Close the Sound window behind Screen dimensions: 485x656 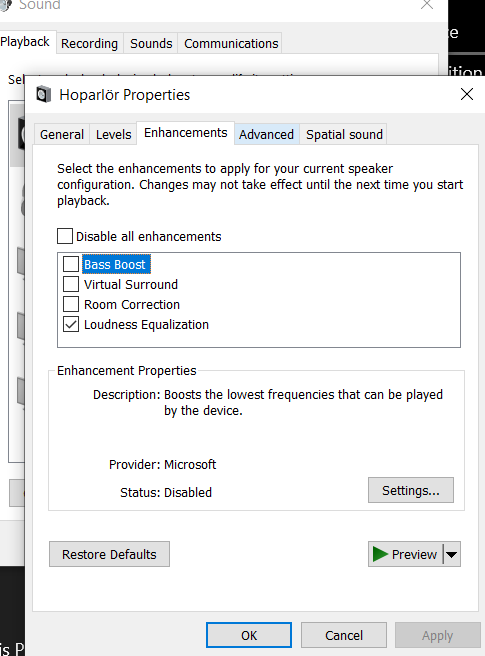pyautogui.click(x=427, y=5)
